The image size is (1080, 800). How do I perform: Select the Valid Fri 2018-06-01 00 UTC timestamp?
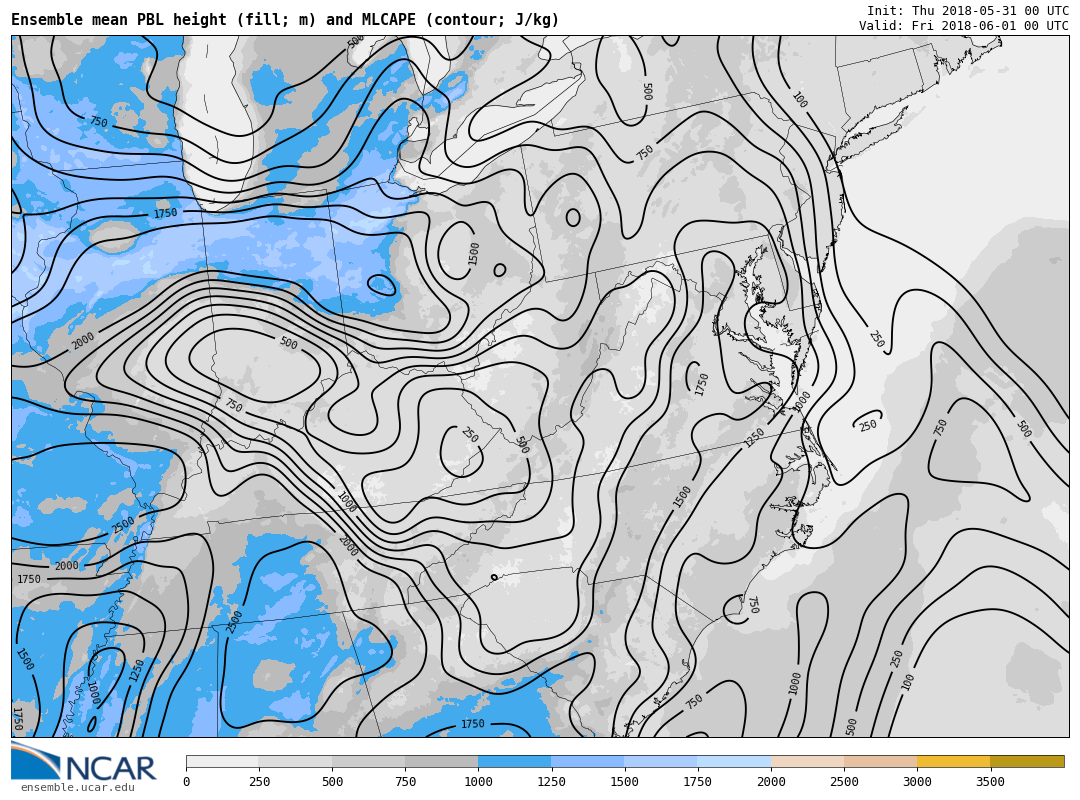click(x=963, y=26)
